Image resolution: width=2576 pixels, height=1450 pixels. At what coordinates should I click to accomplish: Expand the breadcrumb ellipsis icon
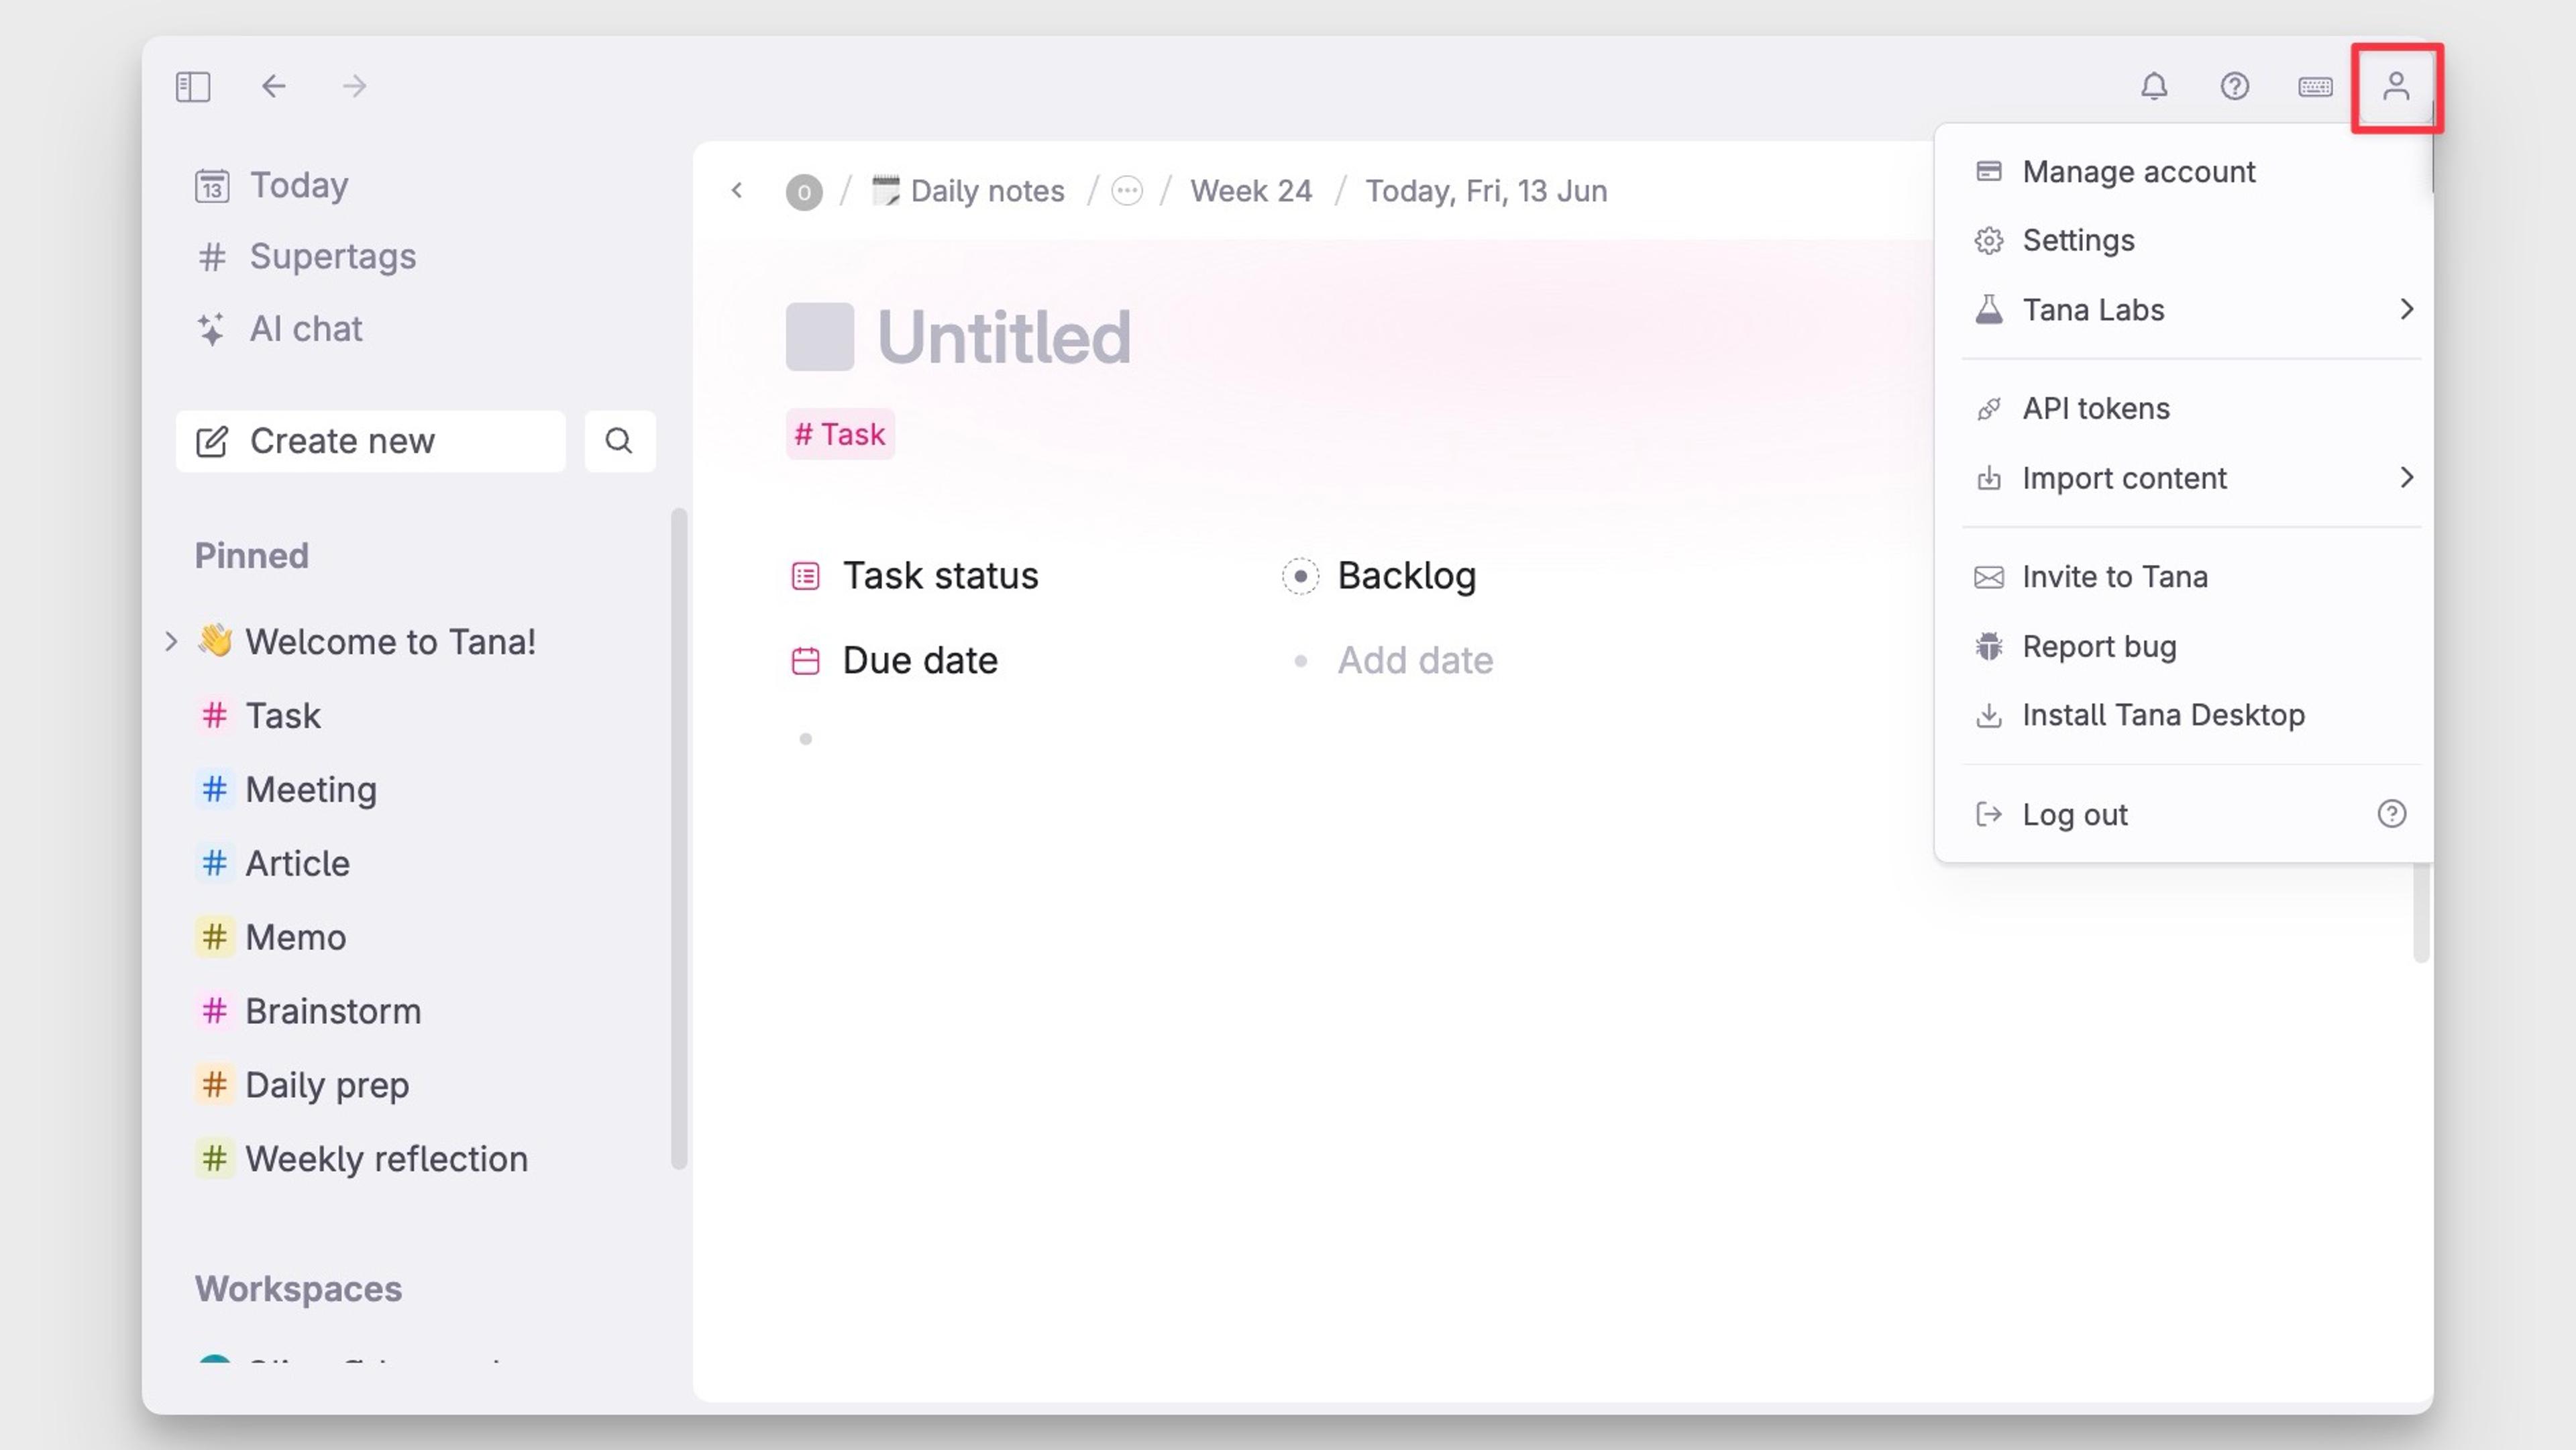coord(1127,191)
